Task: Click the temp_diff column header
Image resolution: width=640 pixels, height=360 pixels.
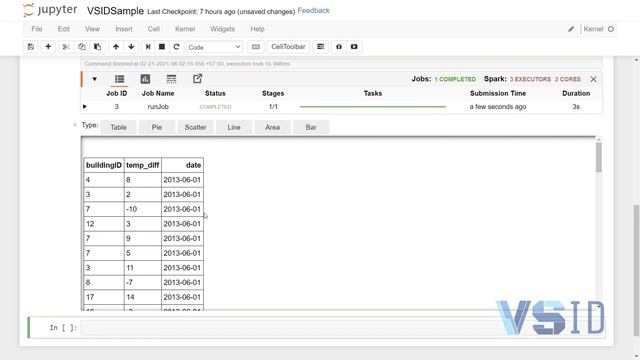Action: point(142,165)
